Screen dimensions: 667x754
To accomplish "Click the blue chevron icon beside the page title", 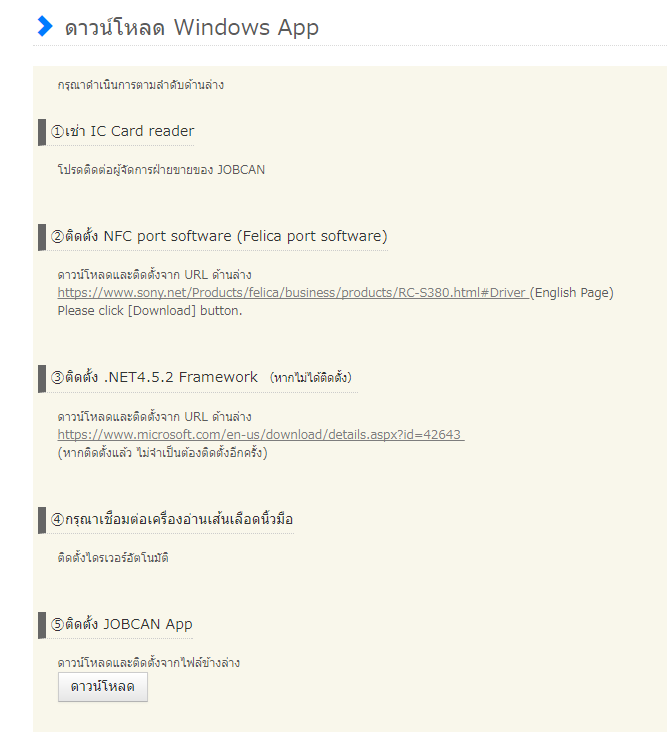I will [x=45, y=27].
